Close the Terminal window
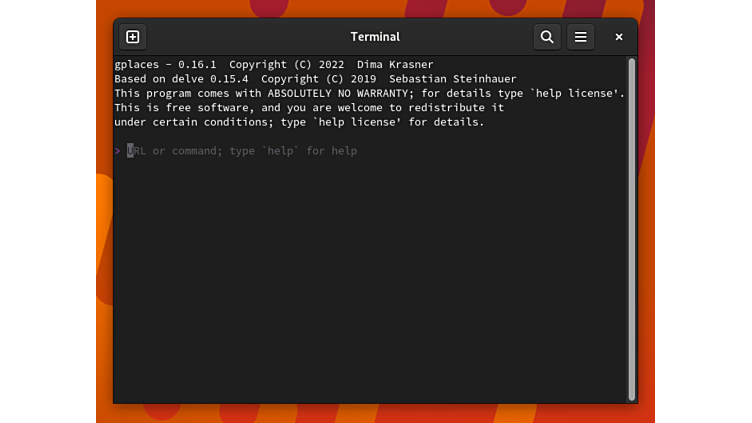The width and height of the screenshot is (752, 423). point(619,37)
